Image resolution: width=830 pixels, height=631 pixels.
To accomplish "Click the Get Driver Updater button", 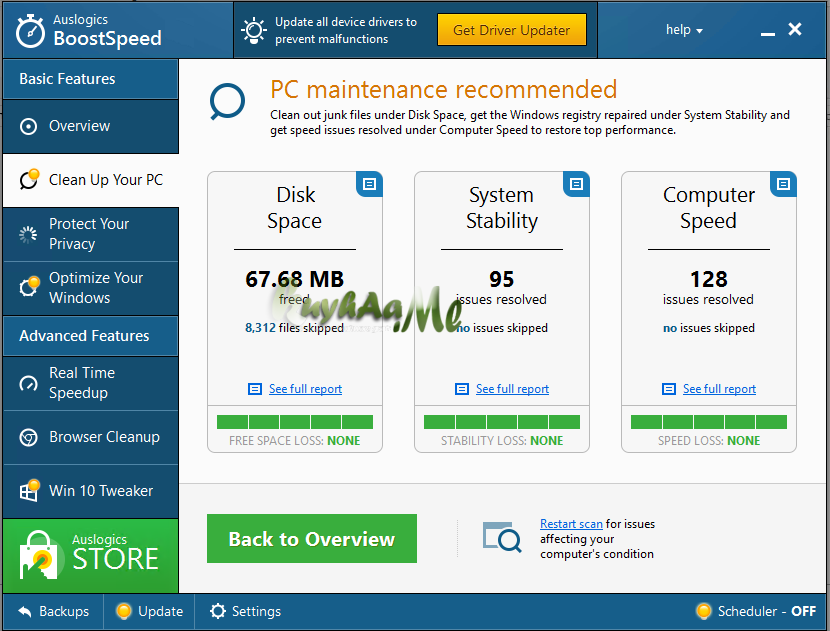I will pyautogui.click(x=511, y=30).
